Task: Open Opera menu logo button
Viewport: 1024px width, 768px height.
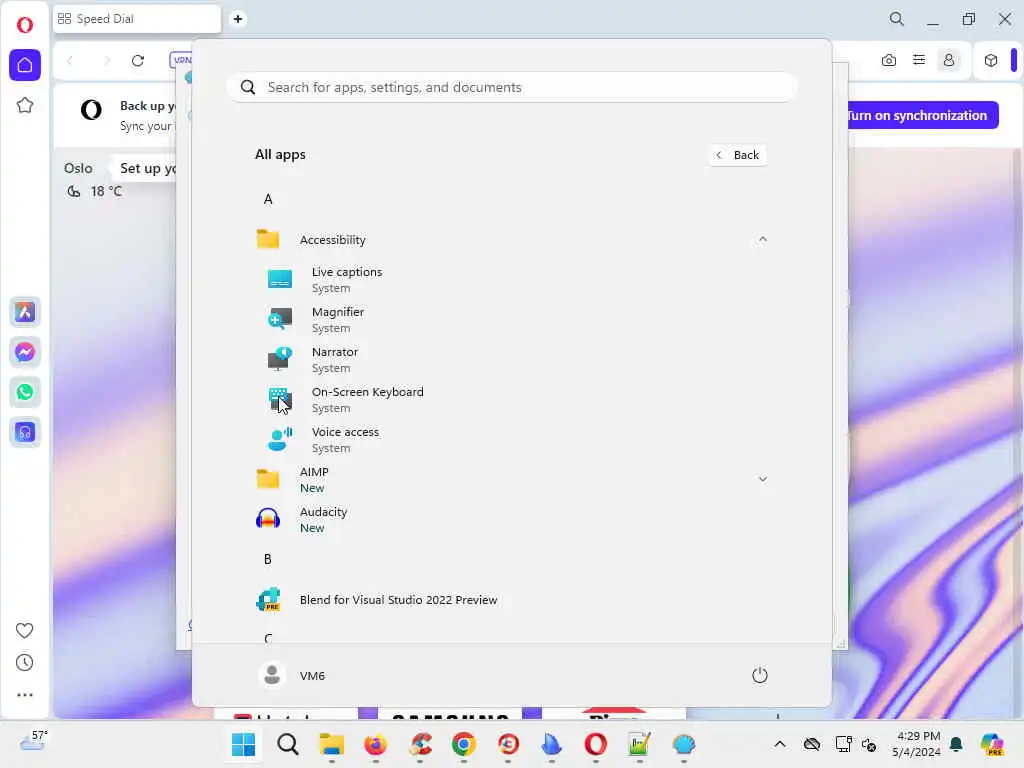Action: pos(25,25)
